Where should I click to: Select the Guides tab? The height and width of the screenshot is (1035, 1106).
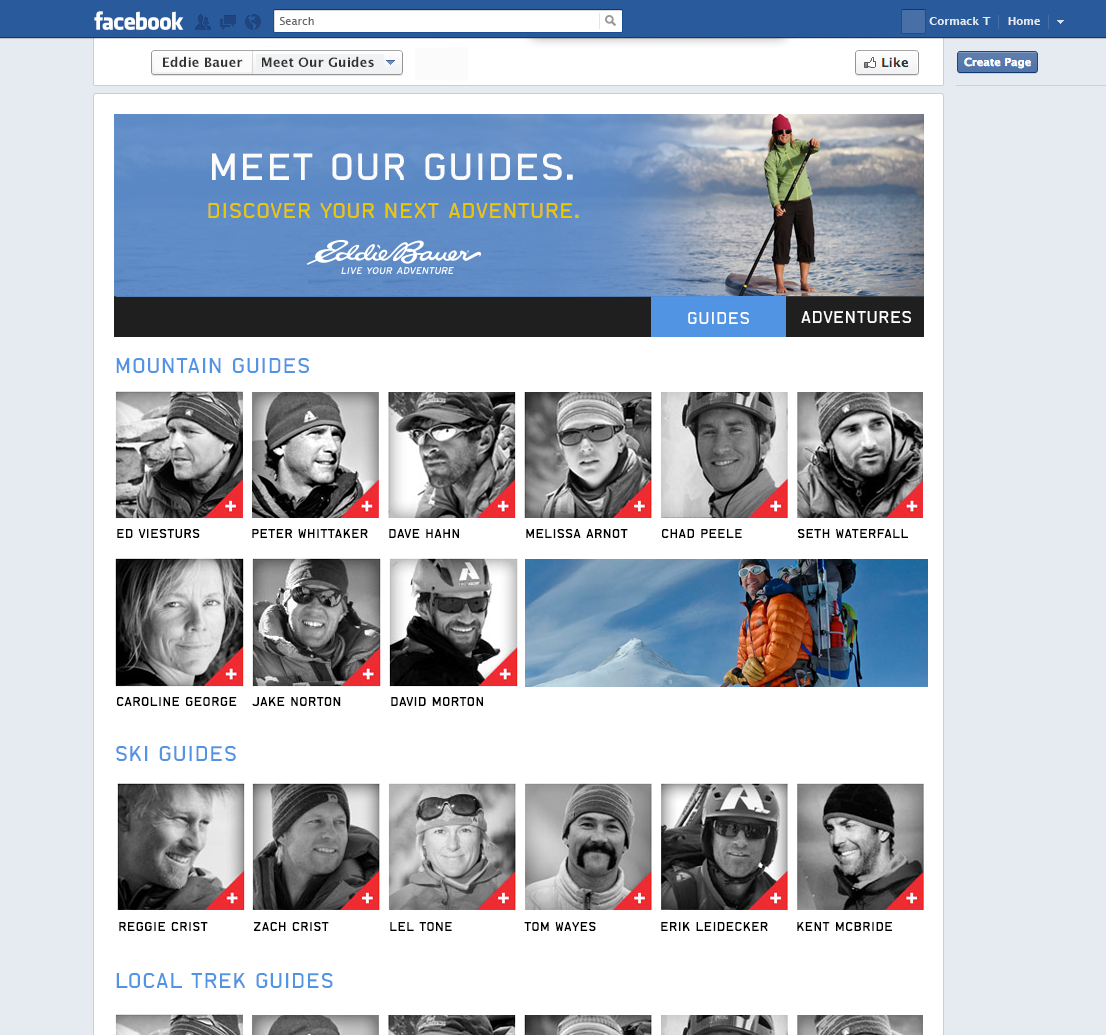(718, 317)
